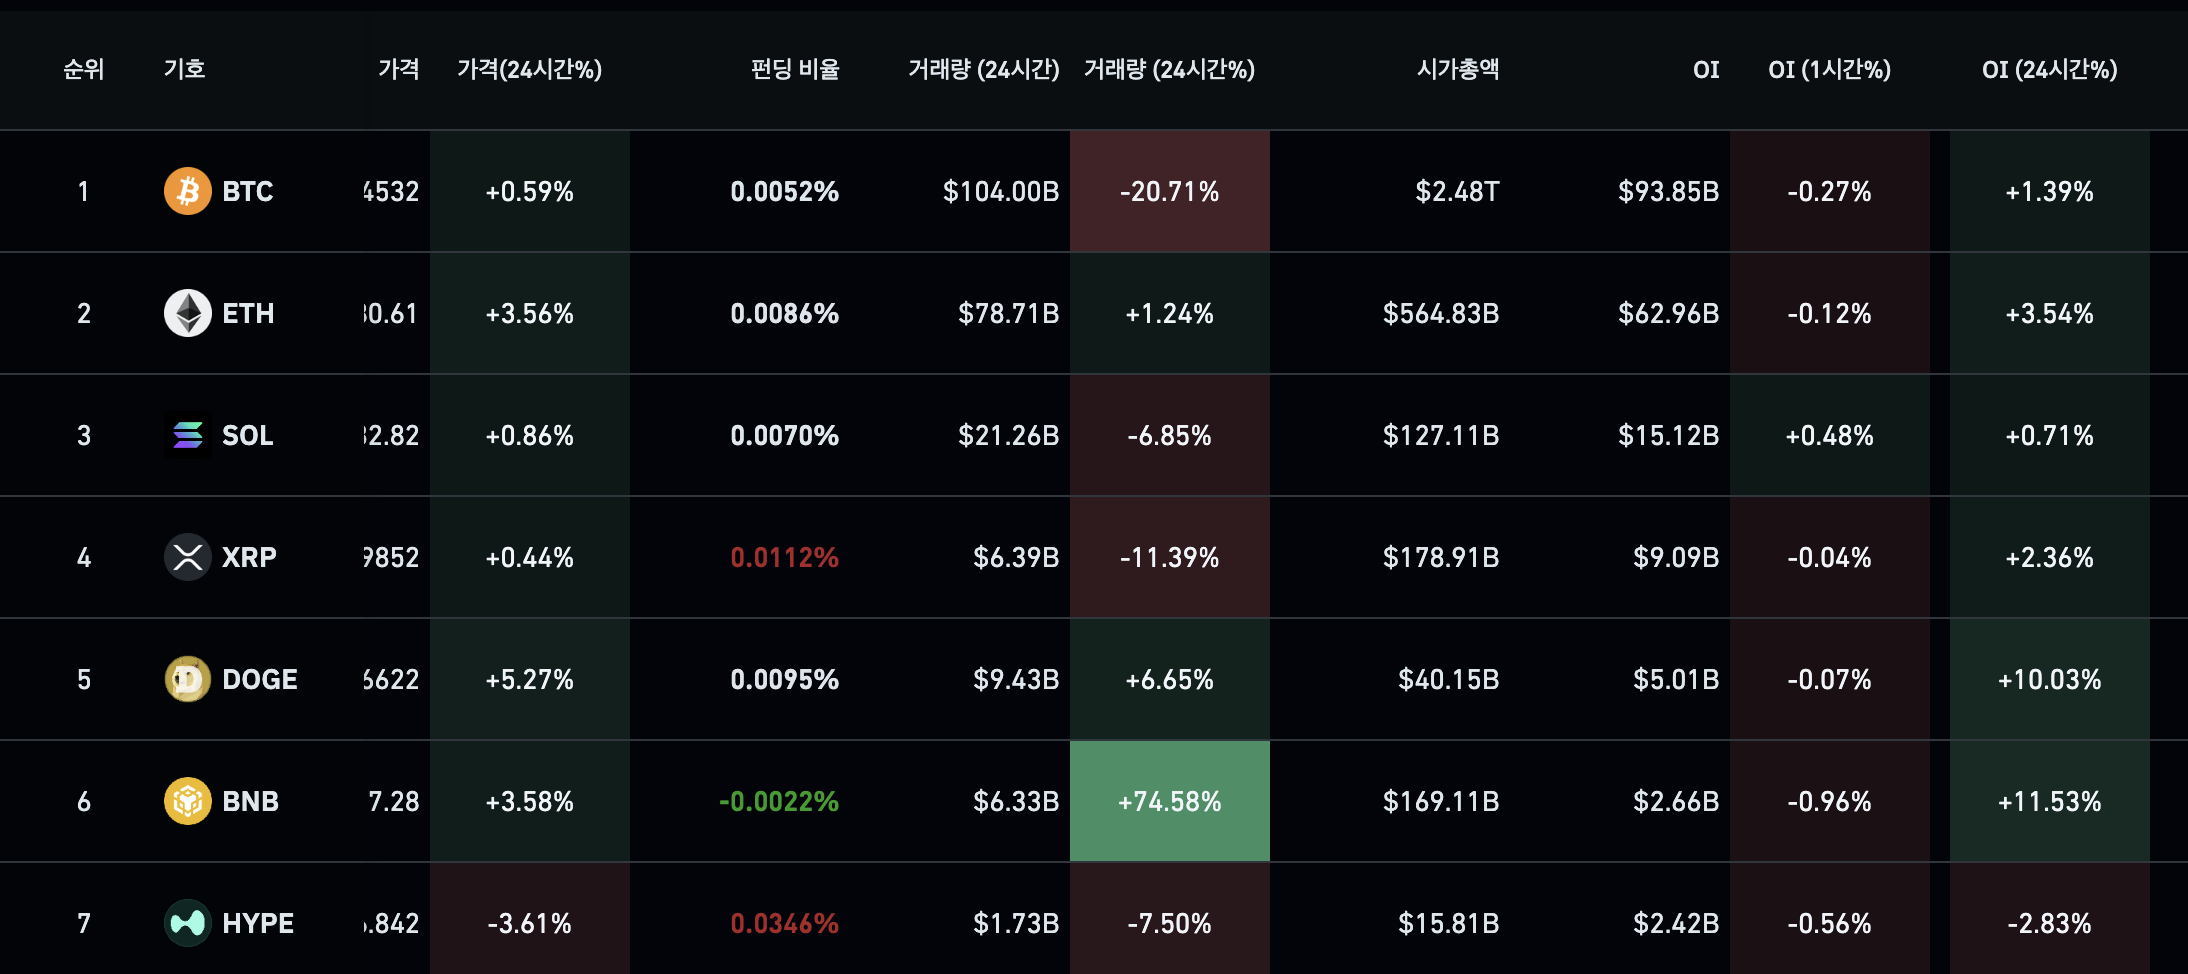The image size is (2188, 974).
Task: Sort by 시가총액 column header
Action: point(1457,69)
